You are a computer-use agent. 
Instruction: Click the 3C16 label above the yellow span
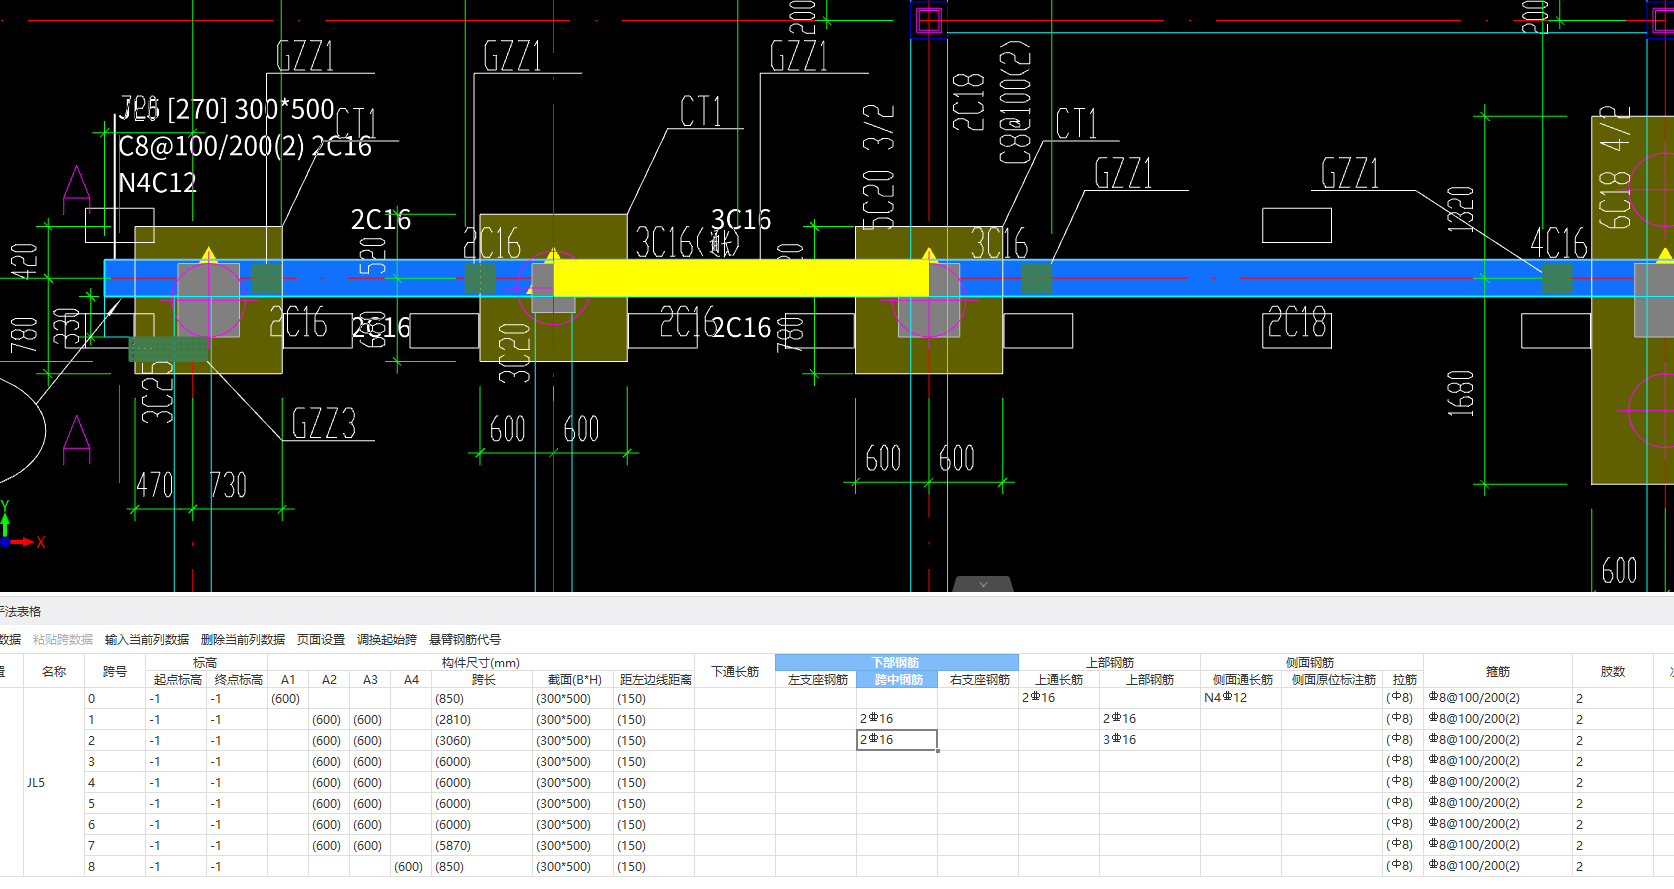click(741, 220)
